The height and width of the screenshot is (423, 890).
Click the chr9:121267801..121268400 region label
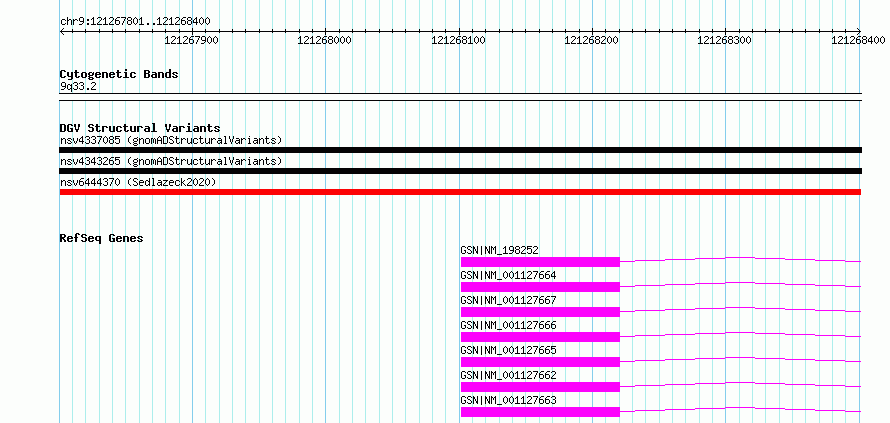click(135, 22)
